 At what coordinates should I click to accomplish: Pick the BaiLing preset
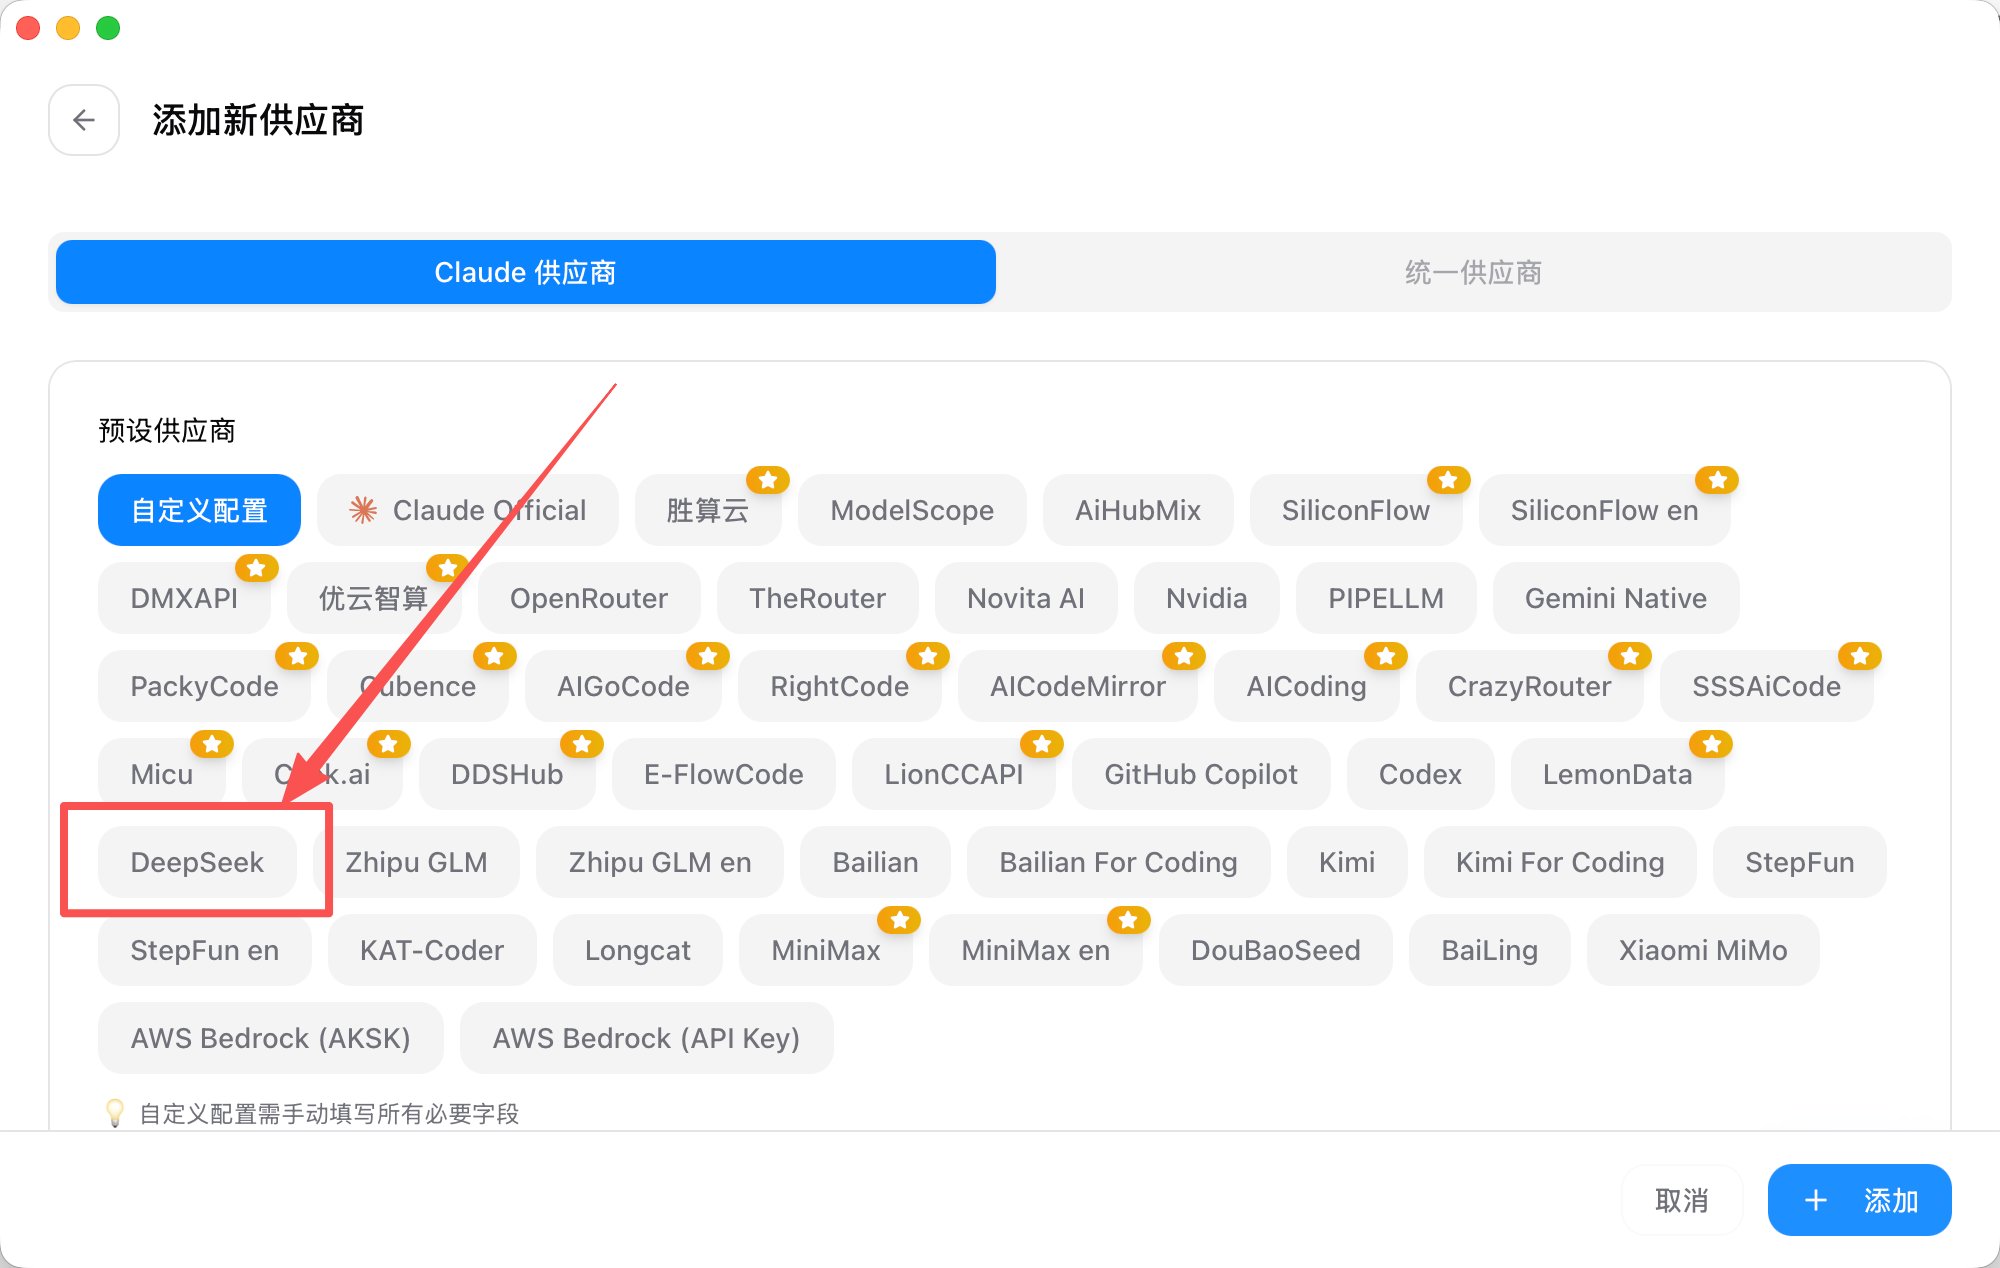[x=1490, y=950]
